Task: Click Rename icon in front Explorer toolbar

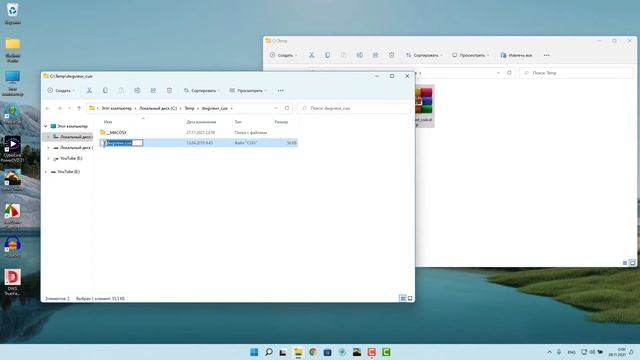Action: coord(137,91)
